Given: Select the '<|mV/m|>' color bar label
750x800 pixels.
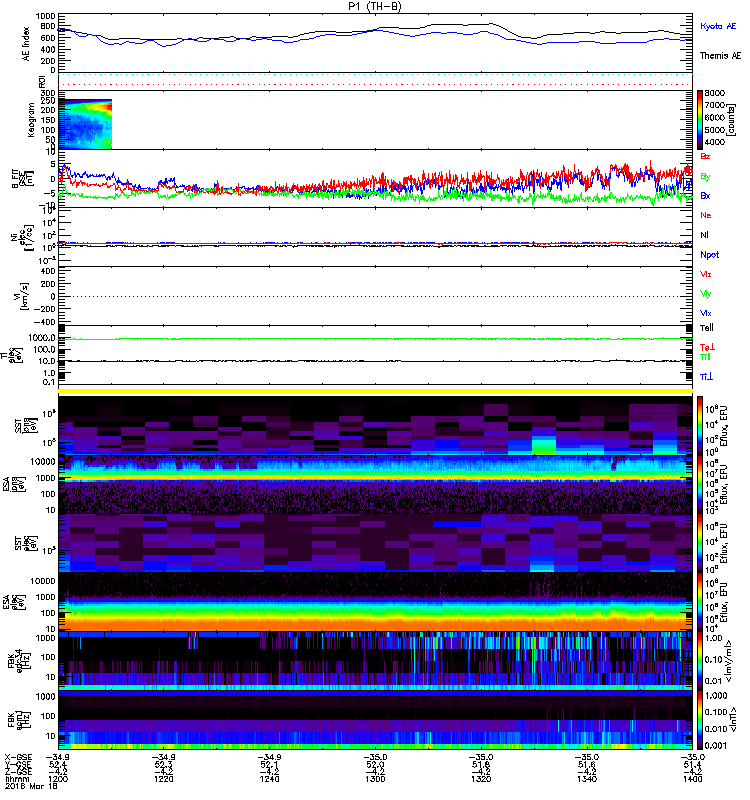Looking at the screenshot, I should point(729,661).
